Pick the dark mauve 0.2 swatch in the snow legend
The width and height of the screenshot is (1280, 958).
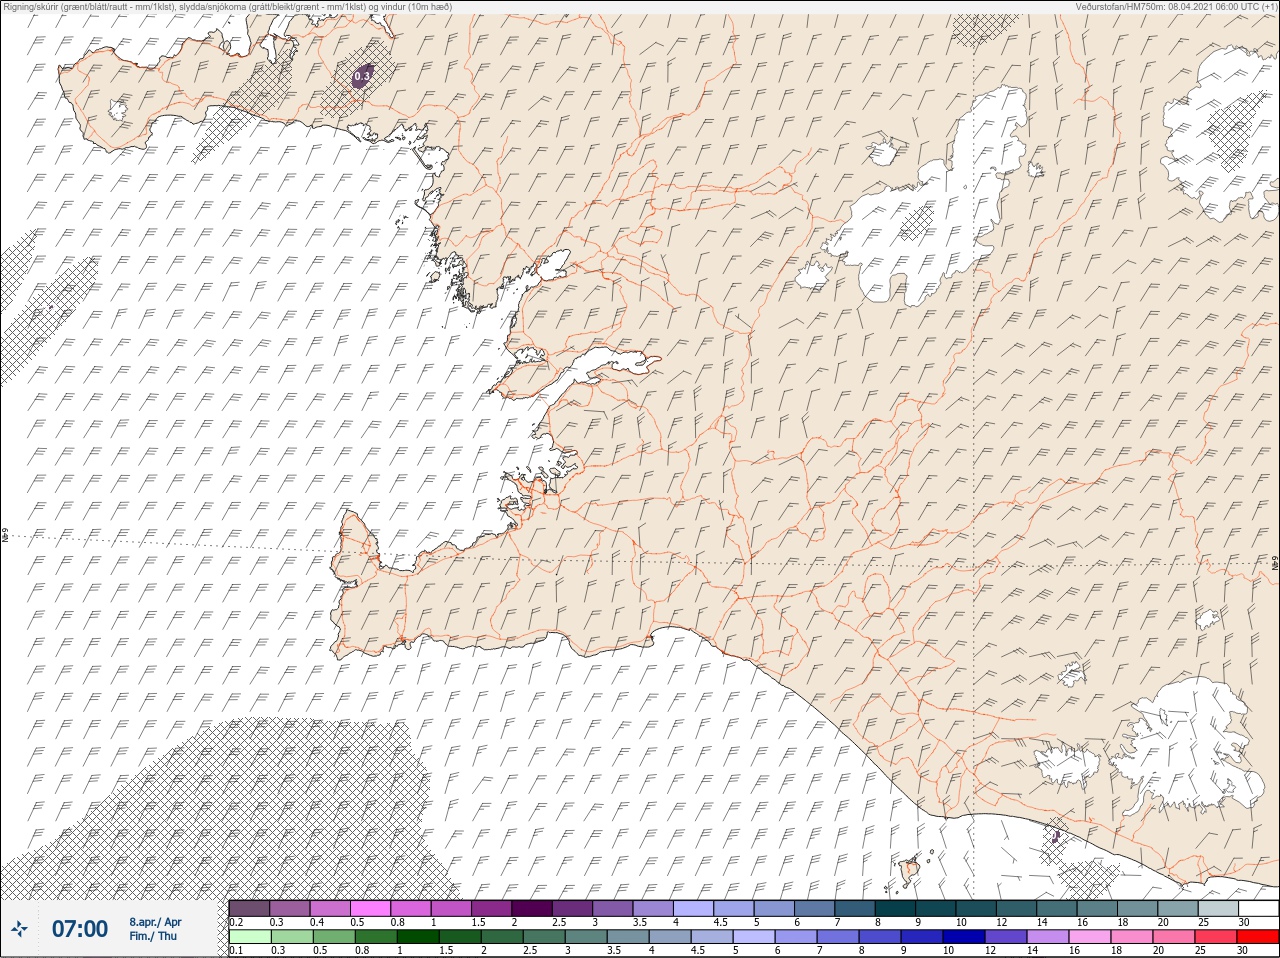[x=249, y=908]
